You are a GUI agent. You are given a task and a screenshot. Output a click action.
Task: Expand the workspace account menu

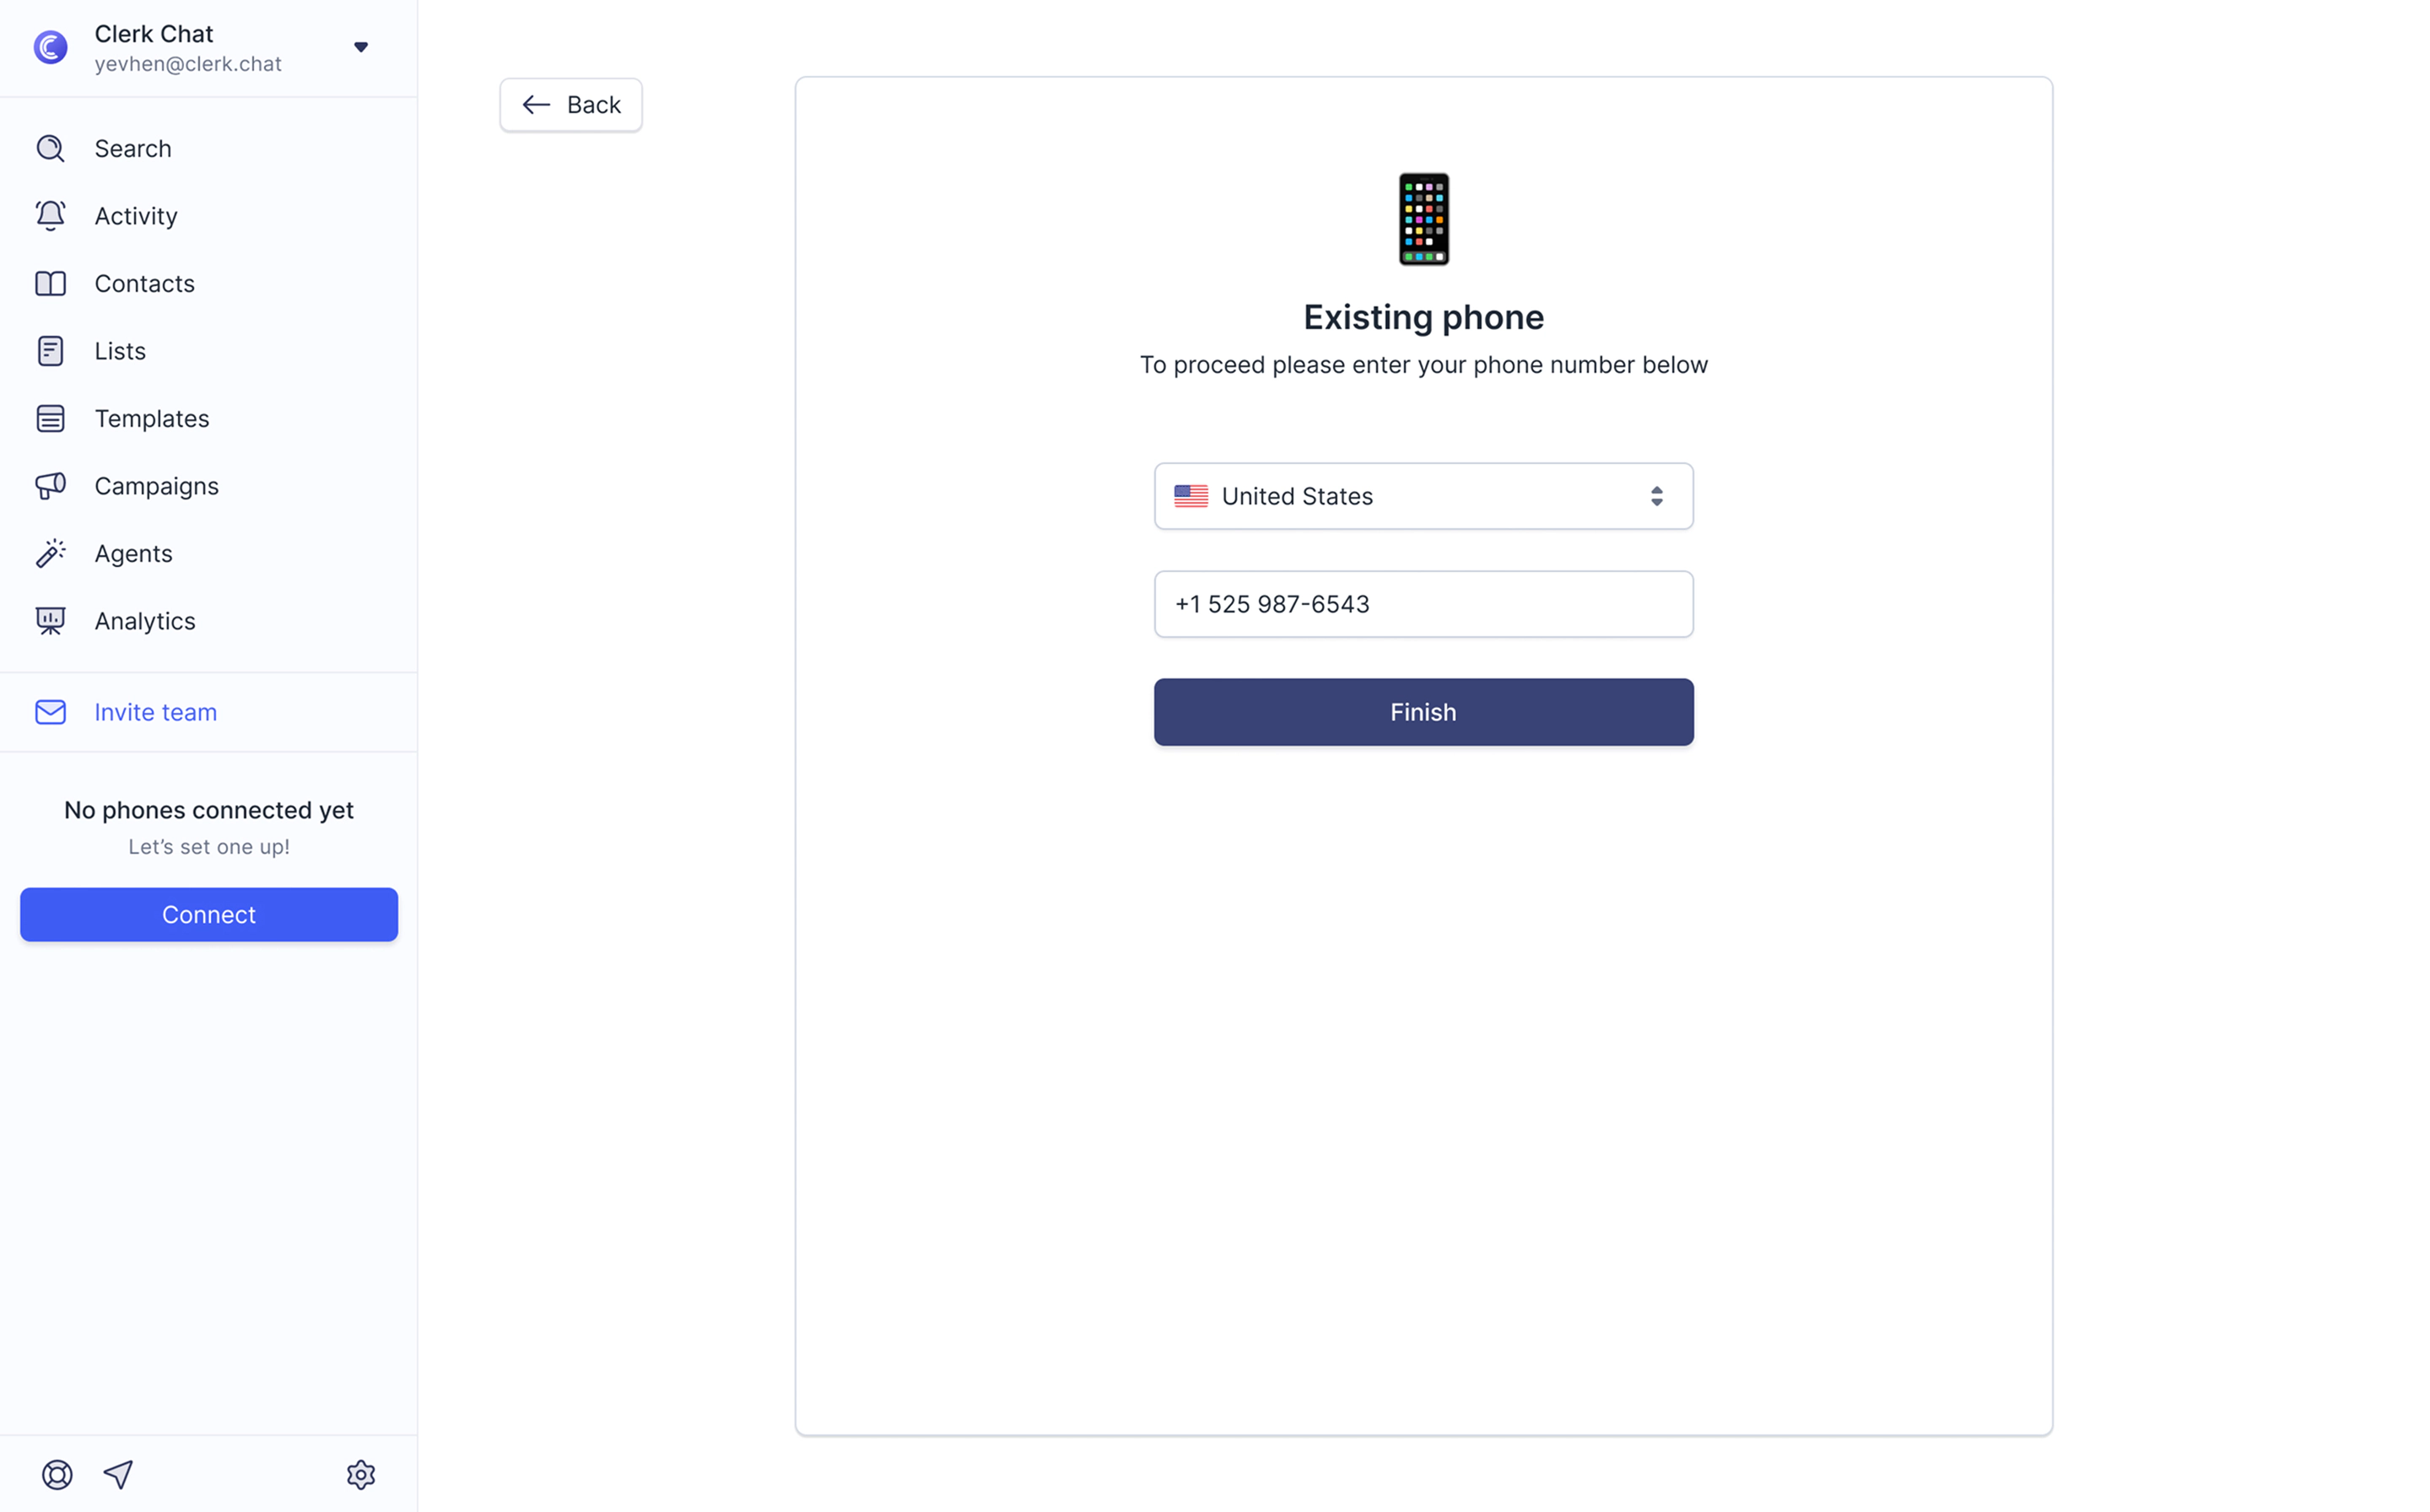361,47
